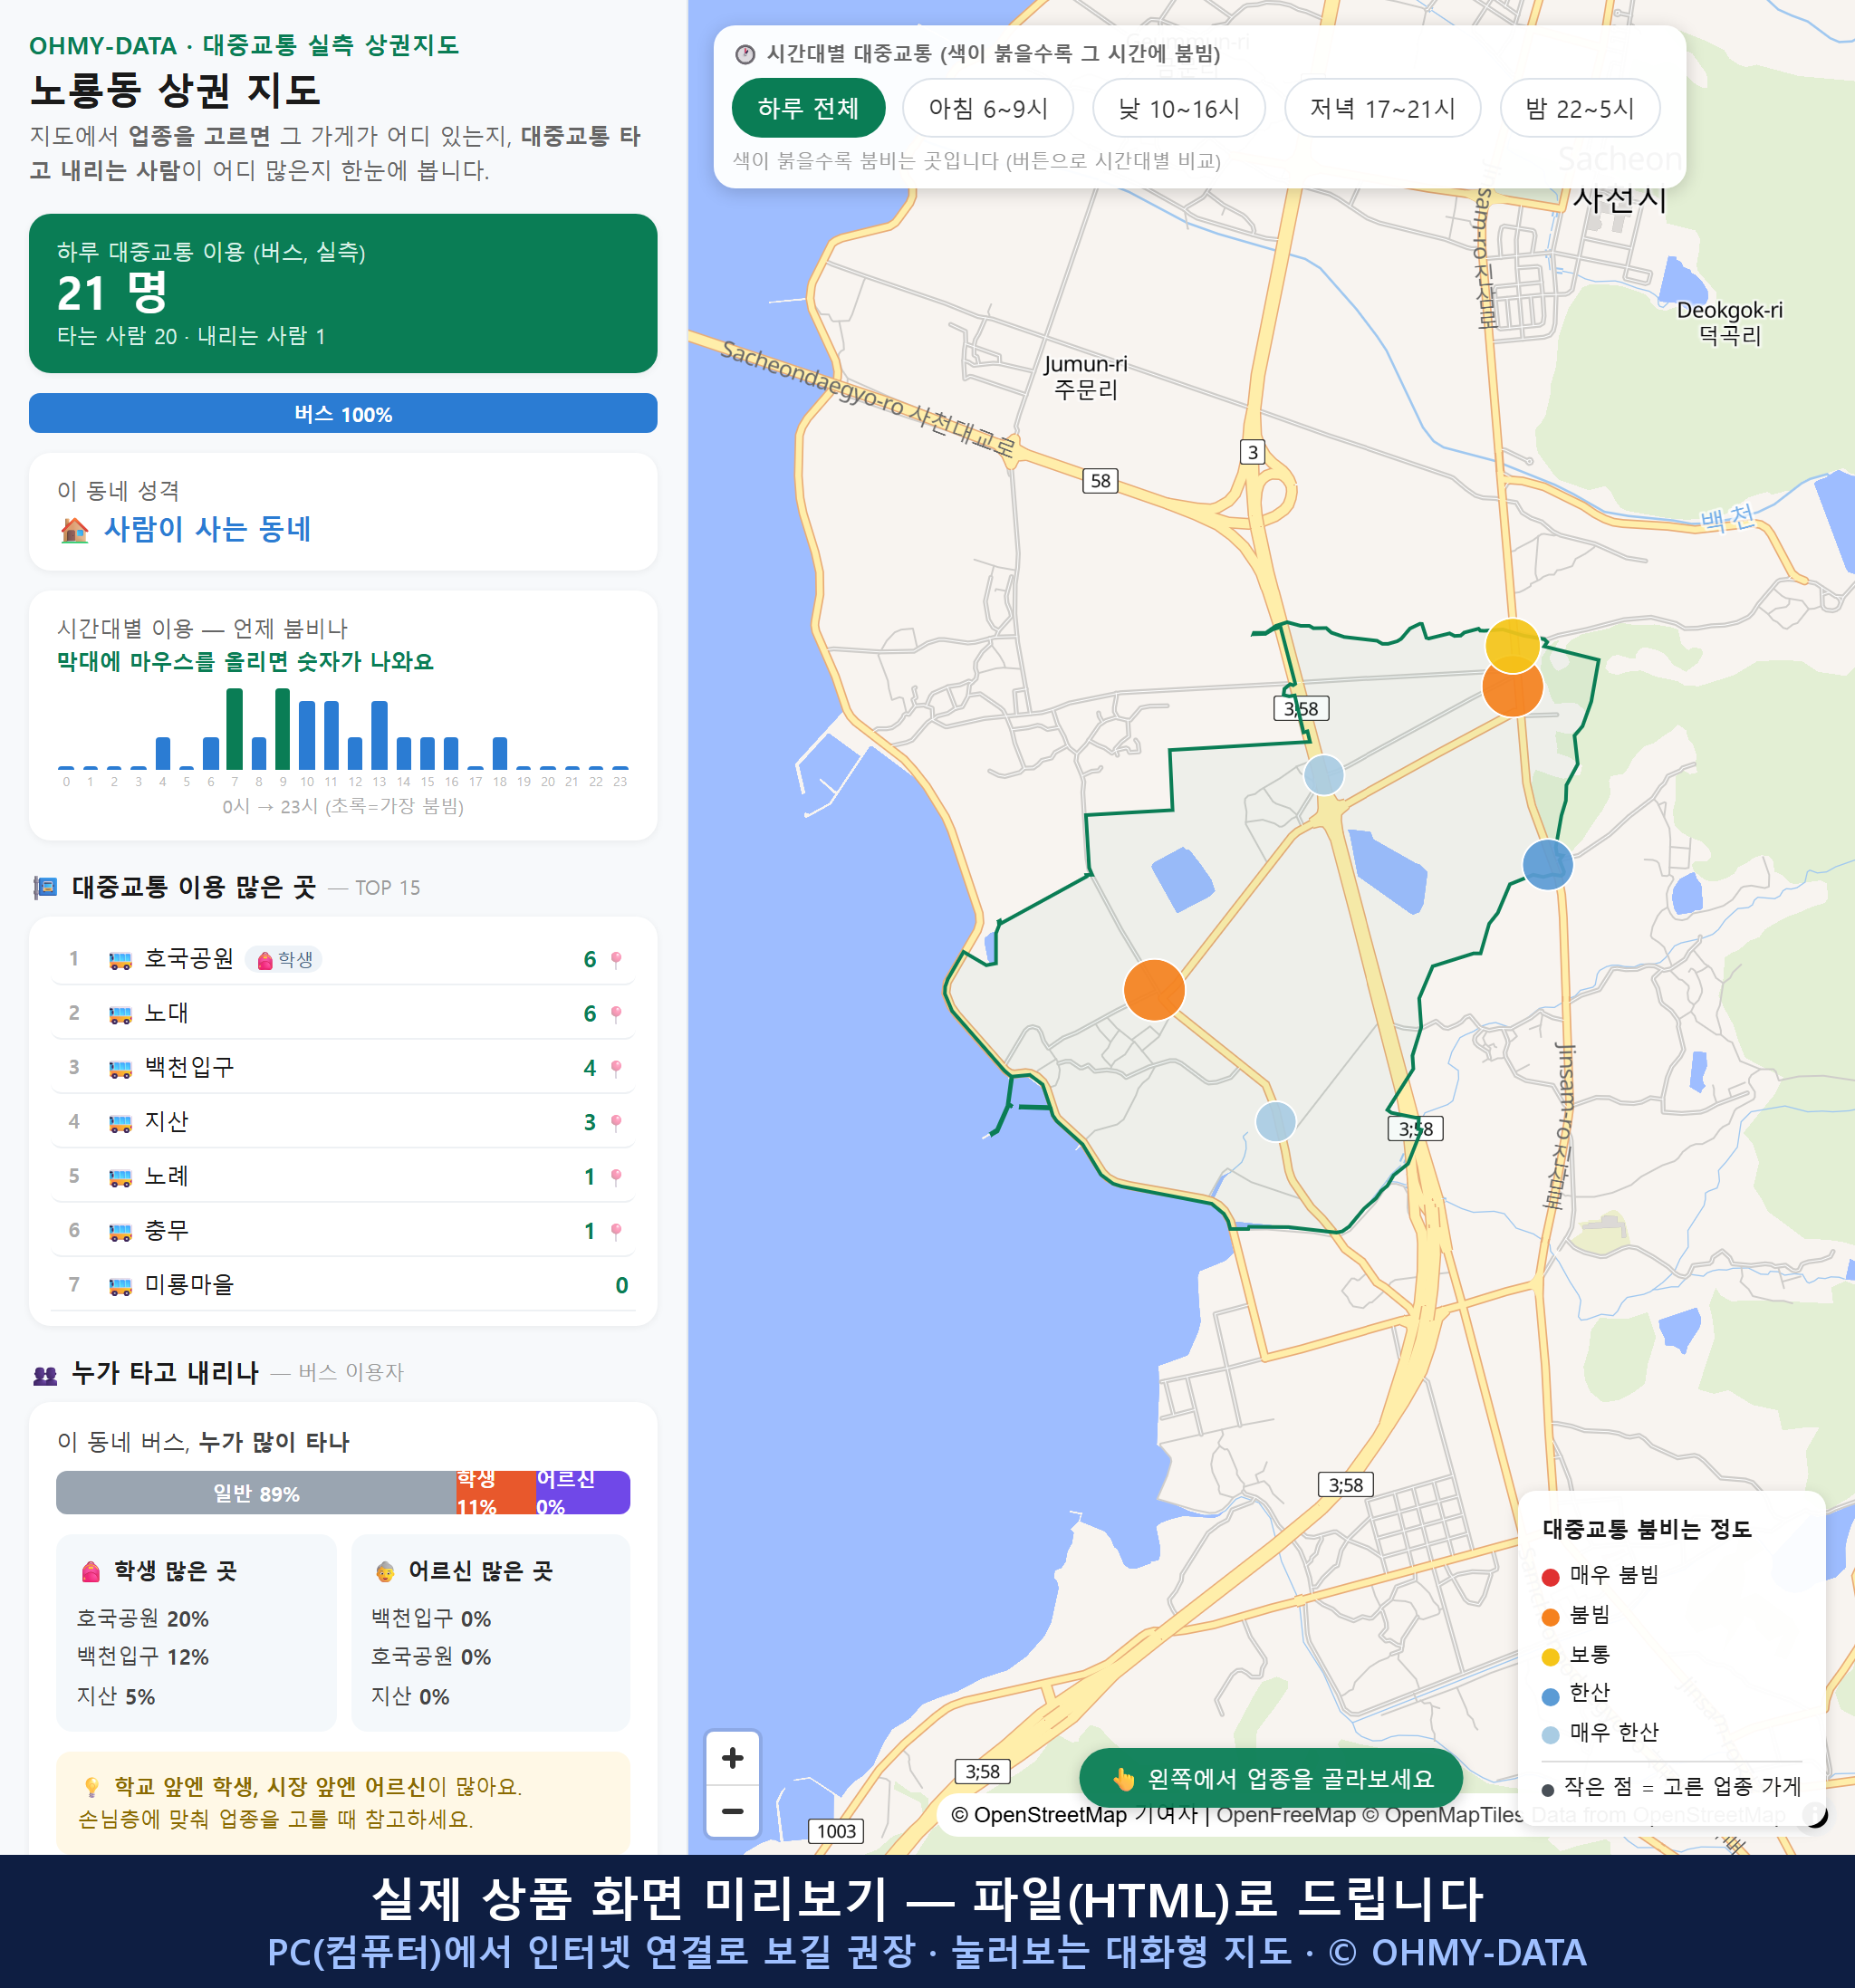Click the bus icon beside 노대
Viewport: 1855px width, 1988px height.
click(120, 1014)
